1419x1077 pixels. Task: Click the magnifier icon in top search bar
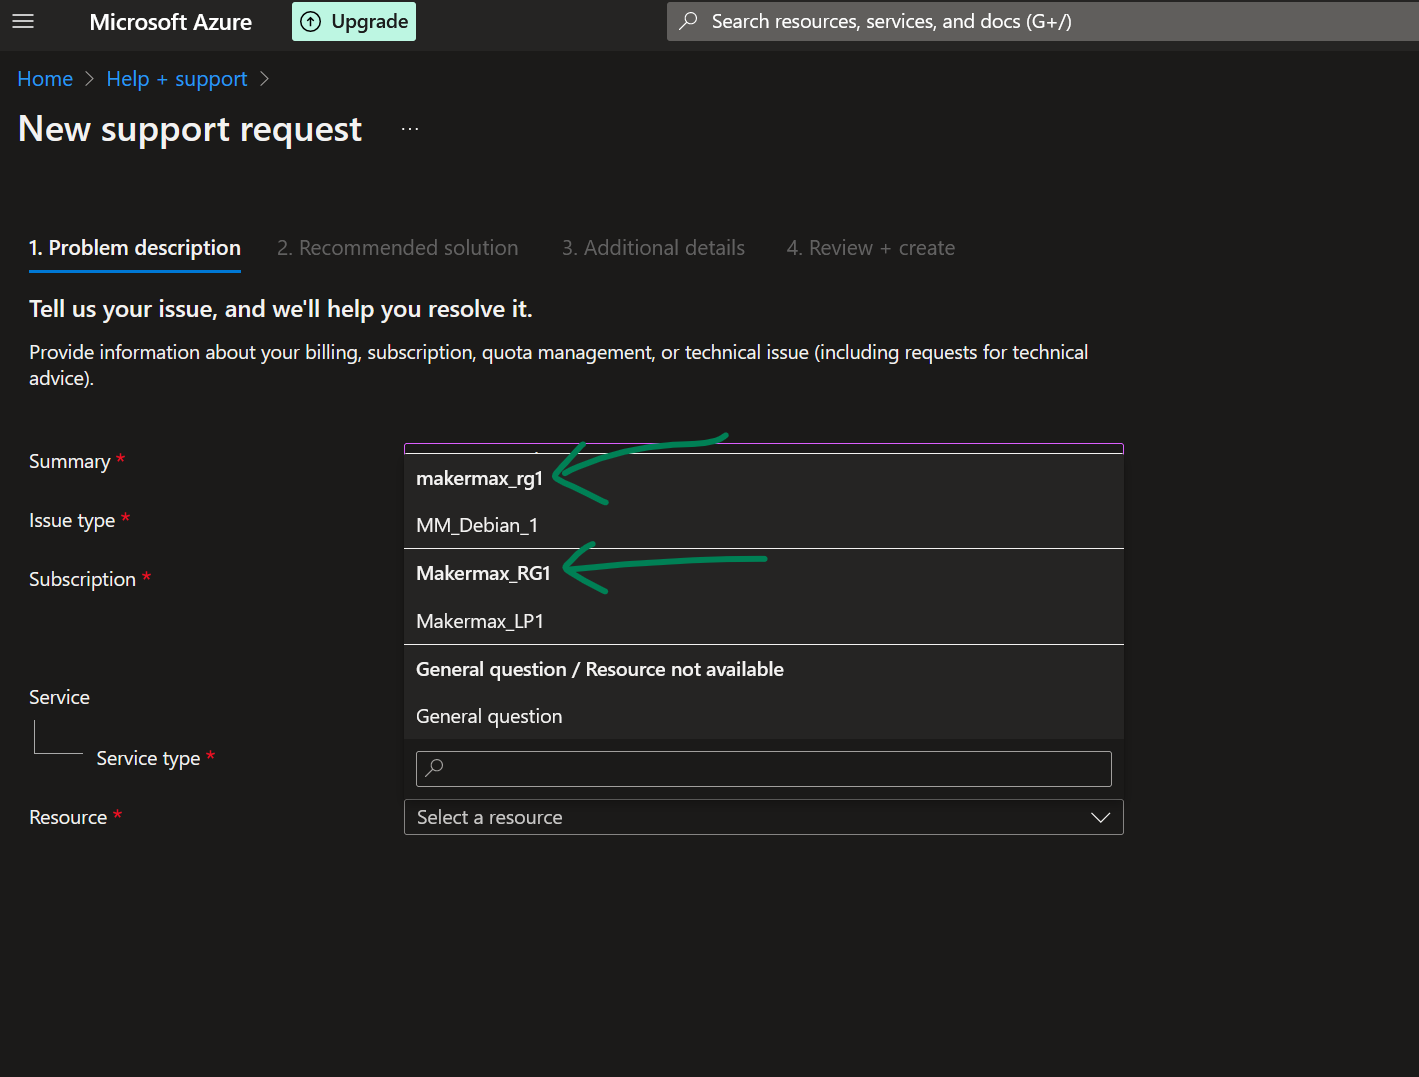coord(688,21)
